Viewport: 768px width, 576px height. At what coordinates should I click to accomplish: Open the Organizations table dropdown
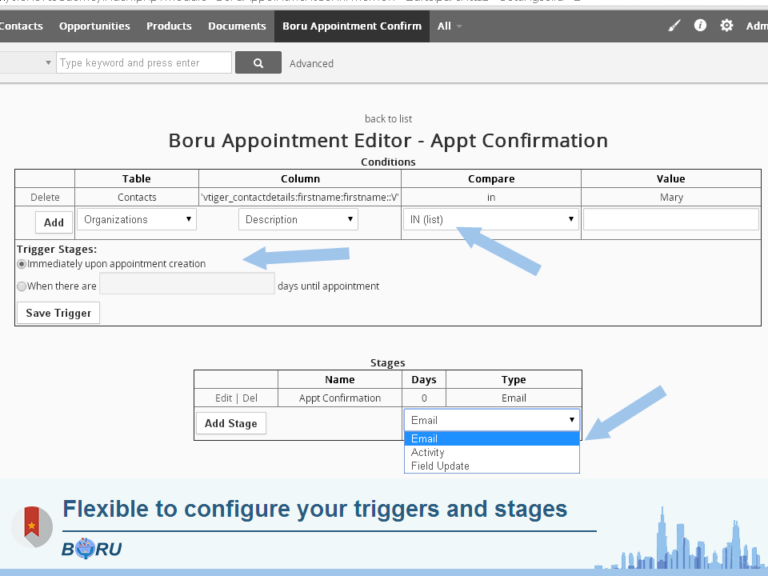(137, 219)
